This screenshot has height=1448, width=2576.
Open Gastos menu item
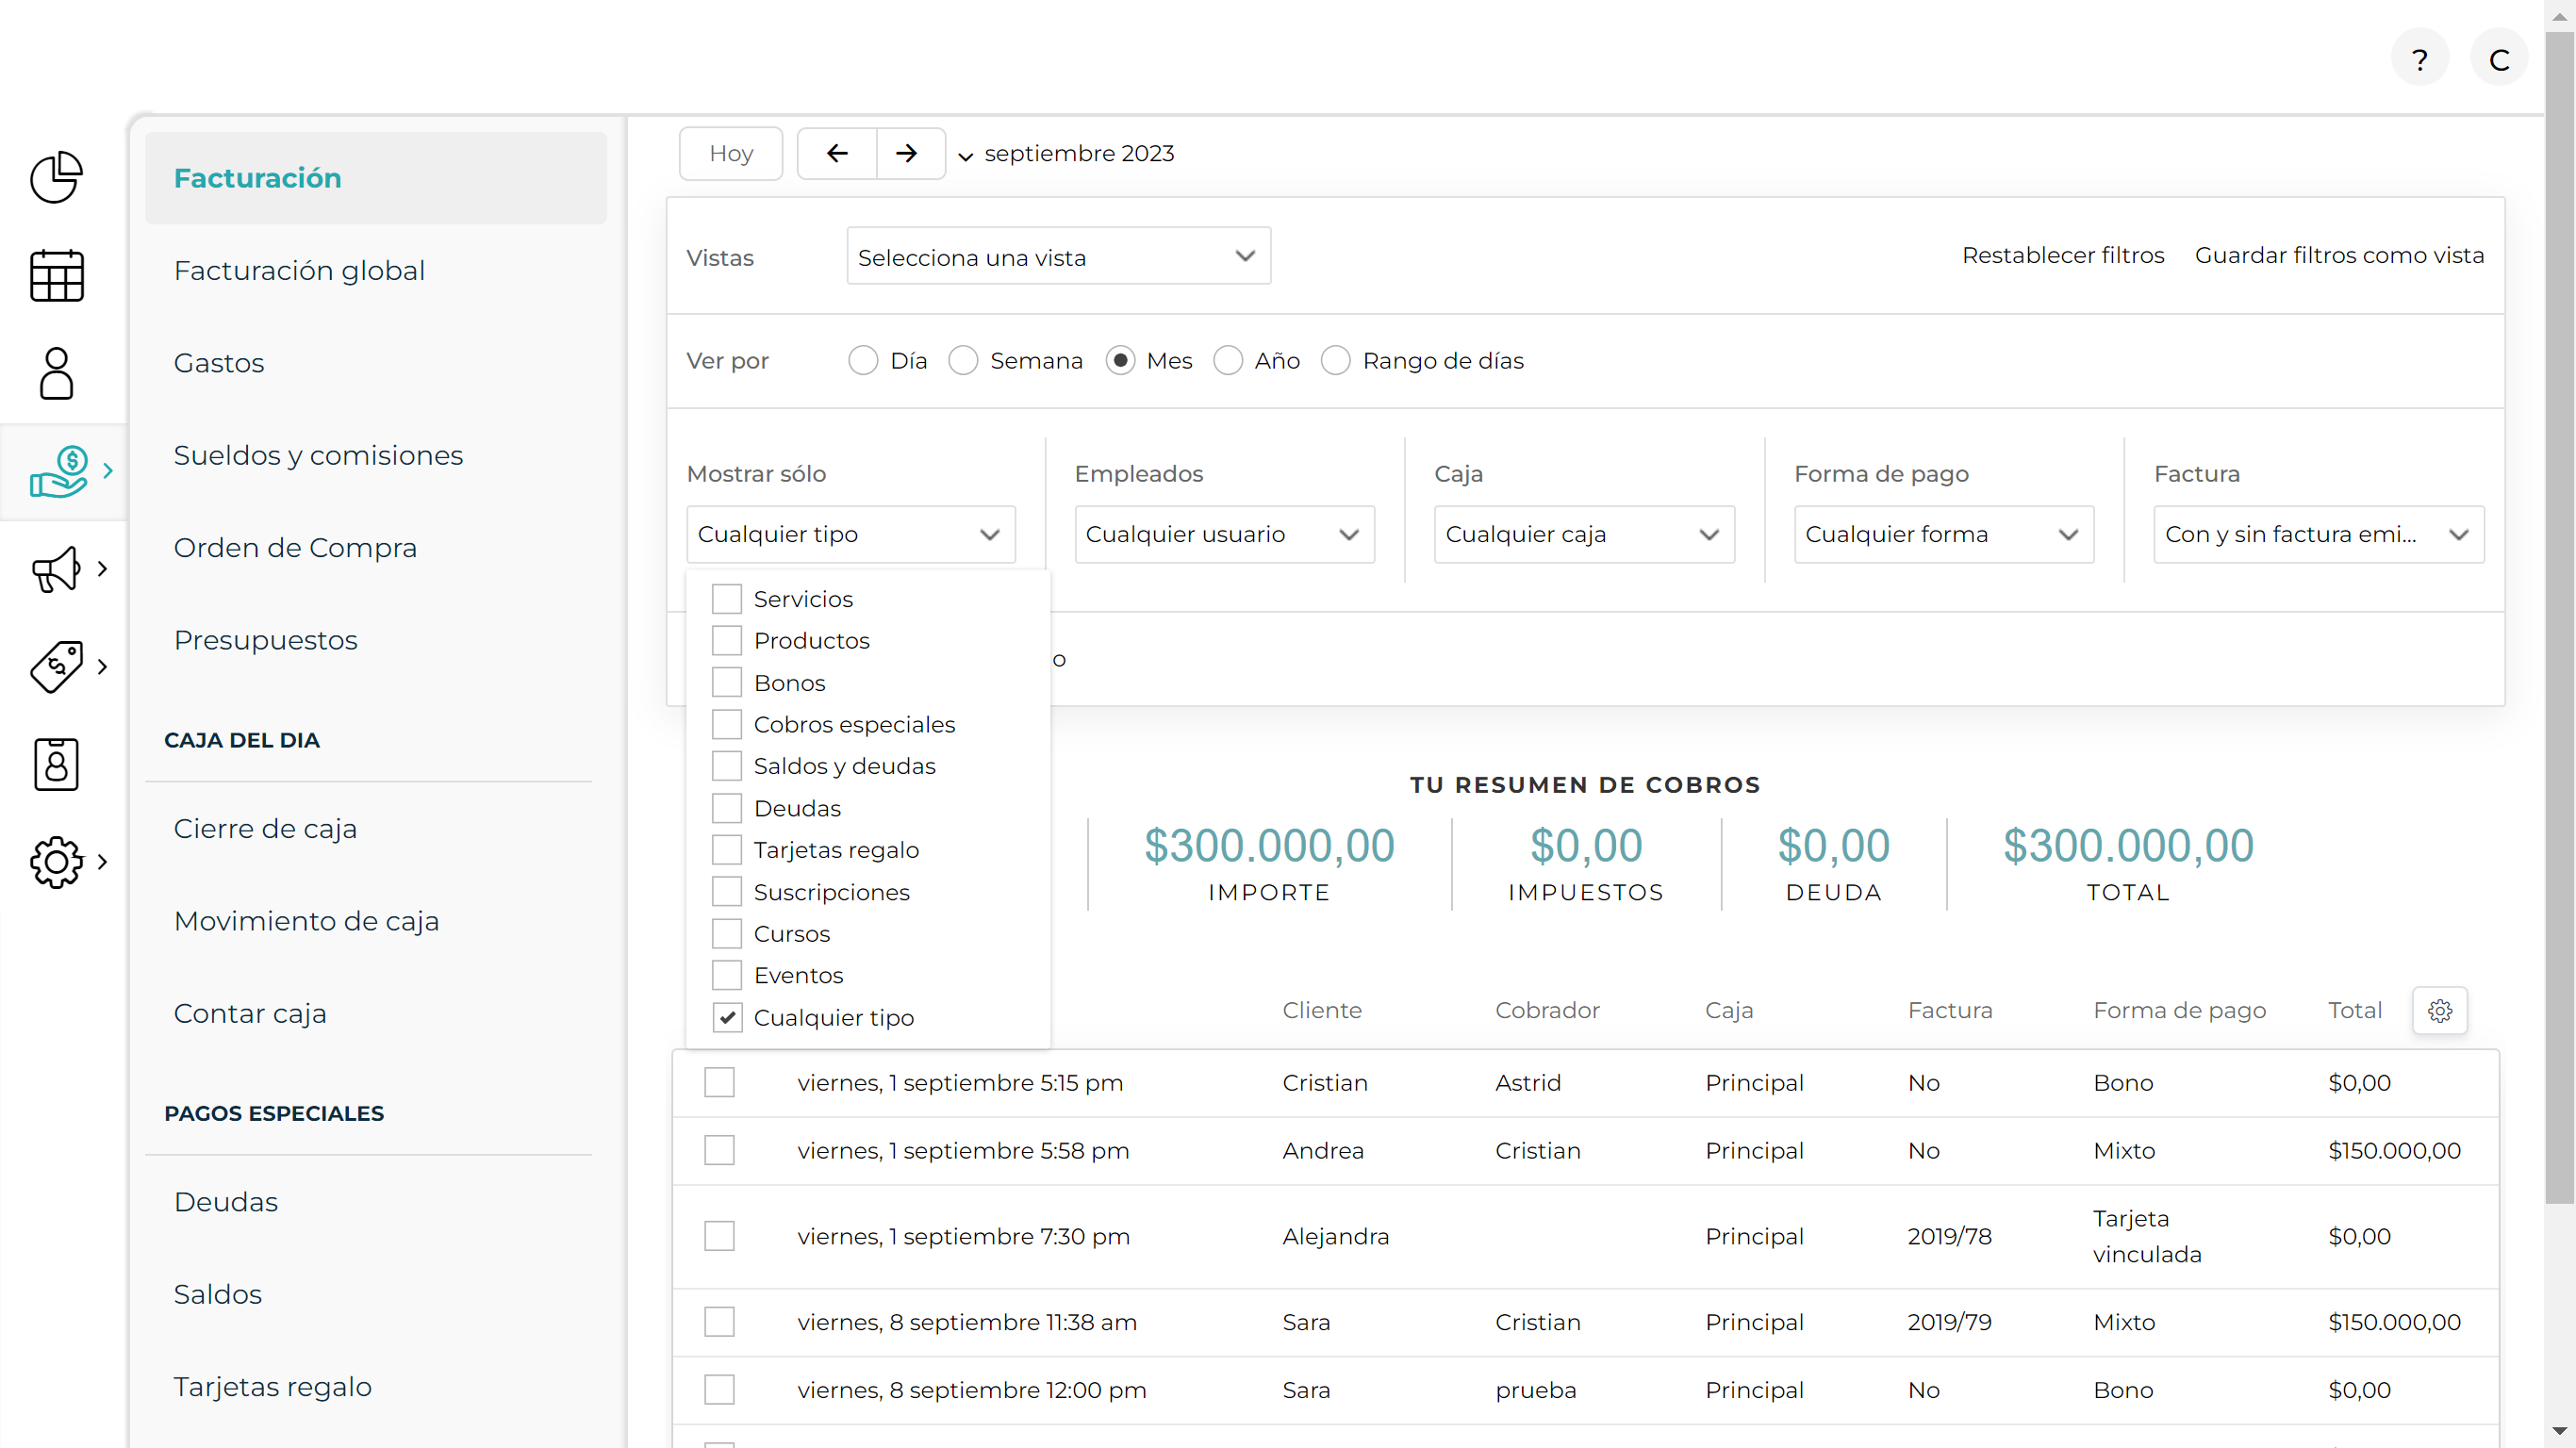click(x=219, y=363)
